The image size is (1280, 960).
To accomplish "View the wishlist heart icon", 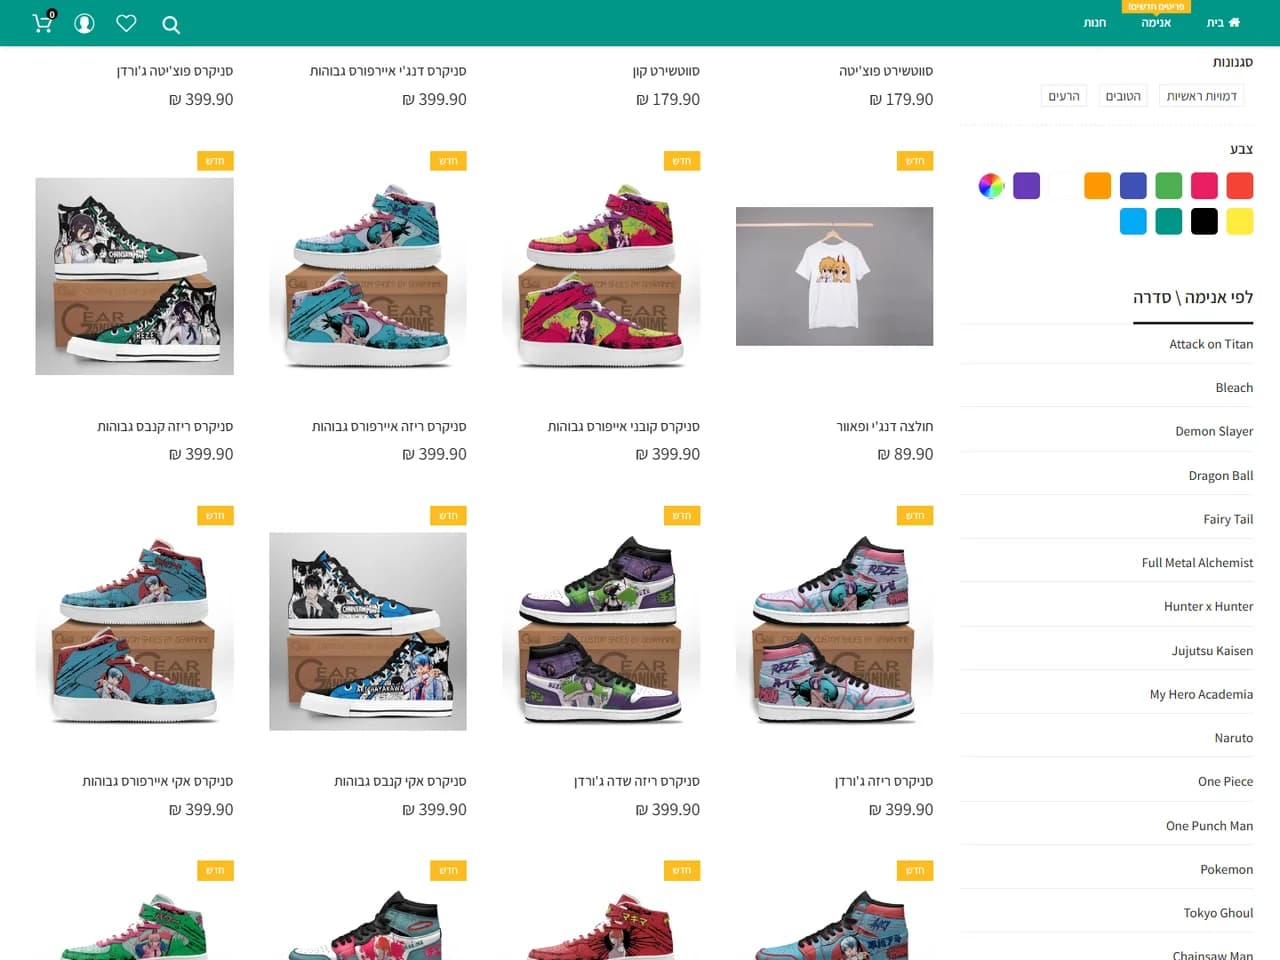I will (x=126, y=23).
